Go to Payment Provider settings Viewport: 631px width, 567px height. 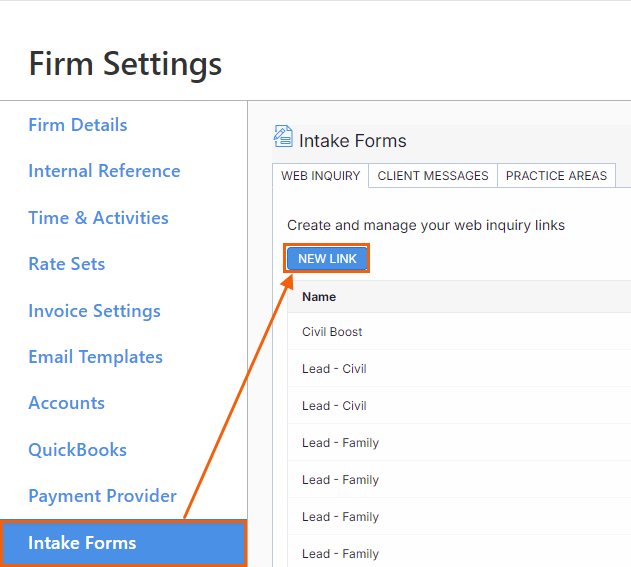102,496
